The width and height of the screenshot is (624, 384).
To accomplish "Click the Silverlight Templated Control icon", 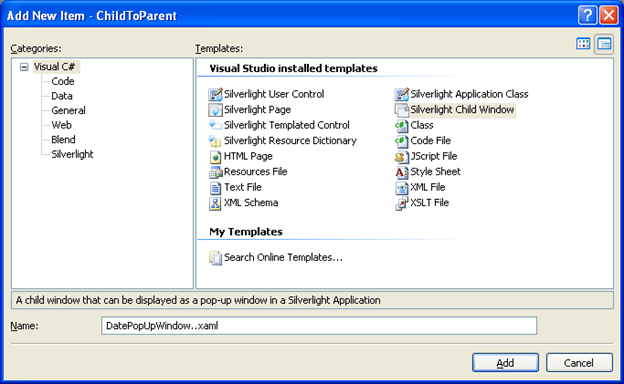I will 215,125.
